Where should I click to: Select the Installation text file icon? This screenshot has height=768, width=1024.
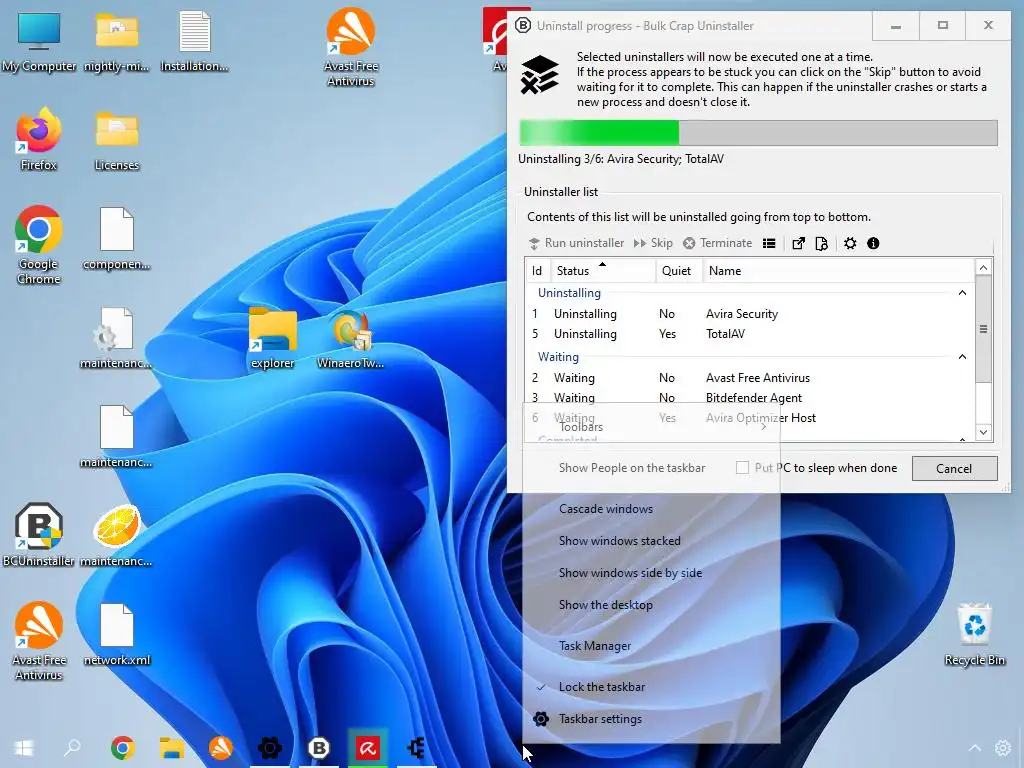click(194, 42)
